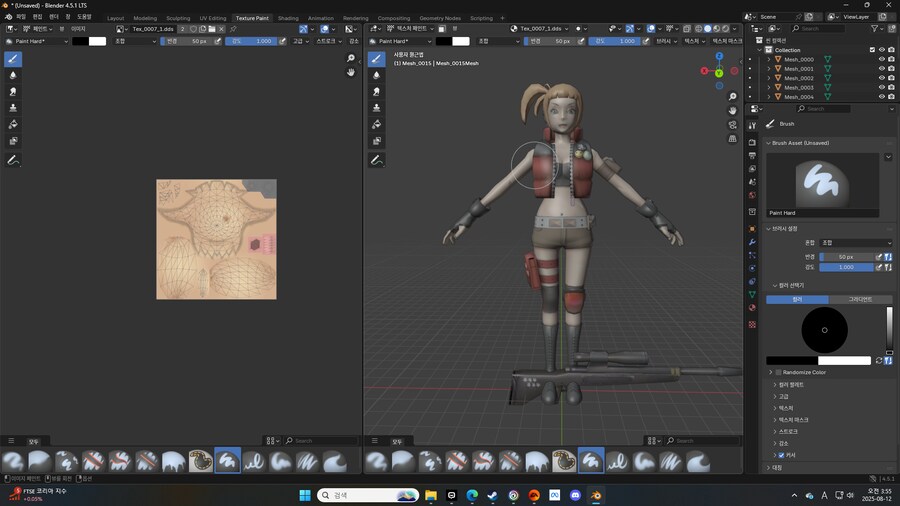
Task: Switch to the UV Editing workspace tab
Action: 212,18
